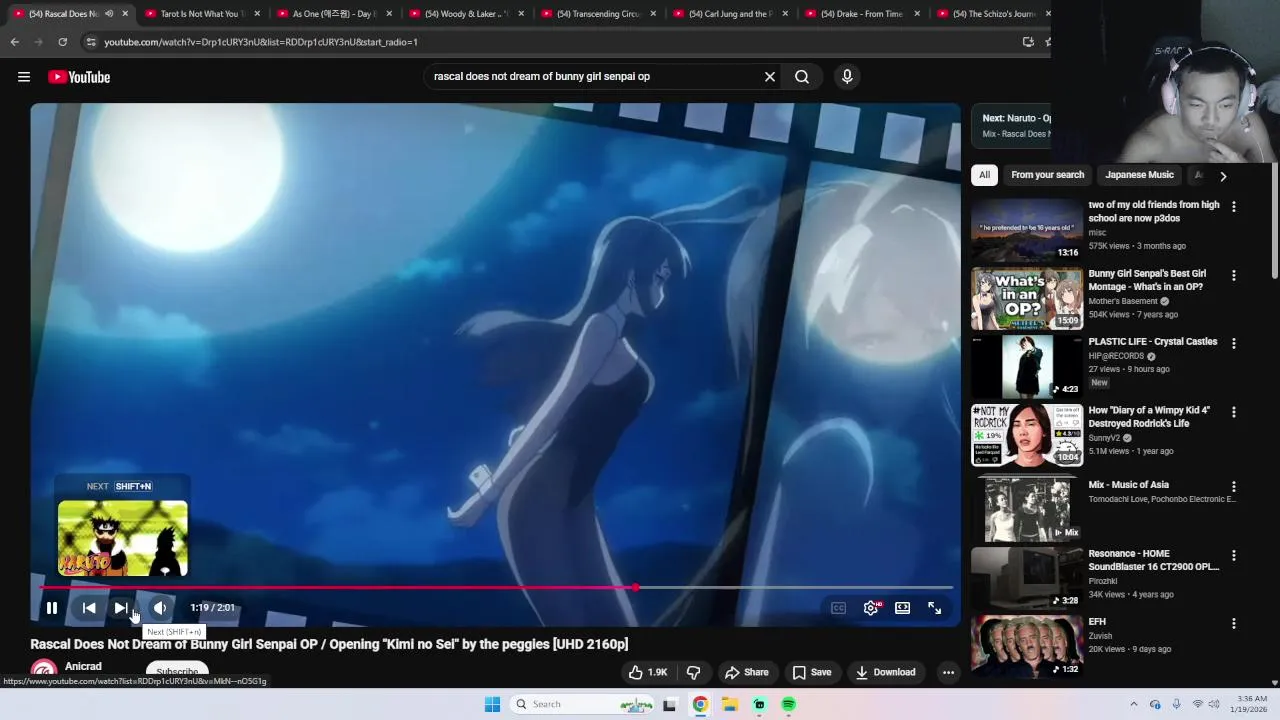The height and width of the screenshot is (720, 1280).
Task: Switch to Drake - From Time tab
Action: [x=860, y=14]
